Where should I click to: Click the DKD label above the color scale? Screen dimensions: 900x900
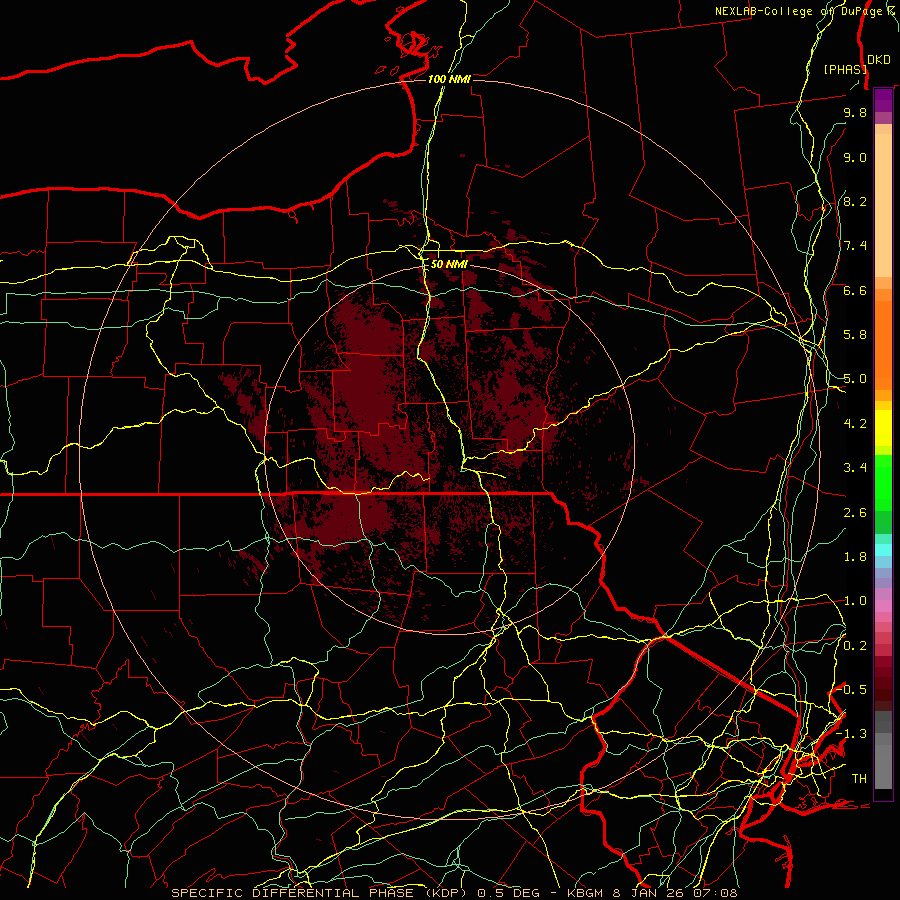click(878, 60)
